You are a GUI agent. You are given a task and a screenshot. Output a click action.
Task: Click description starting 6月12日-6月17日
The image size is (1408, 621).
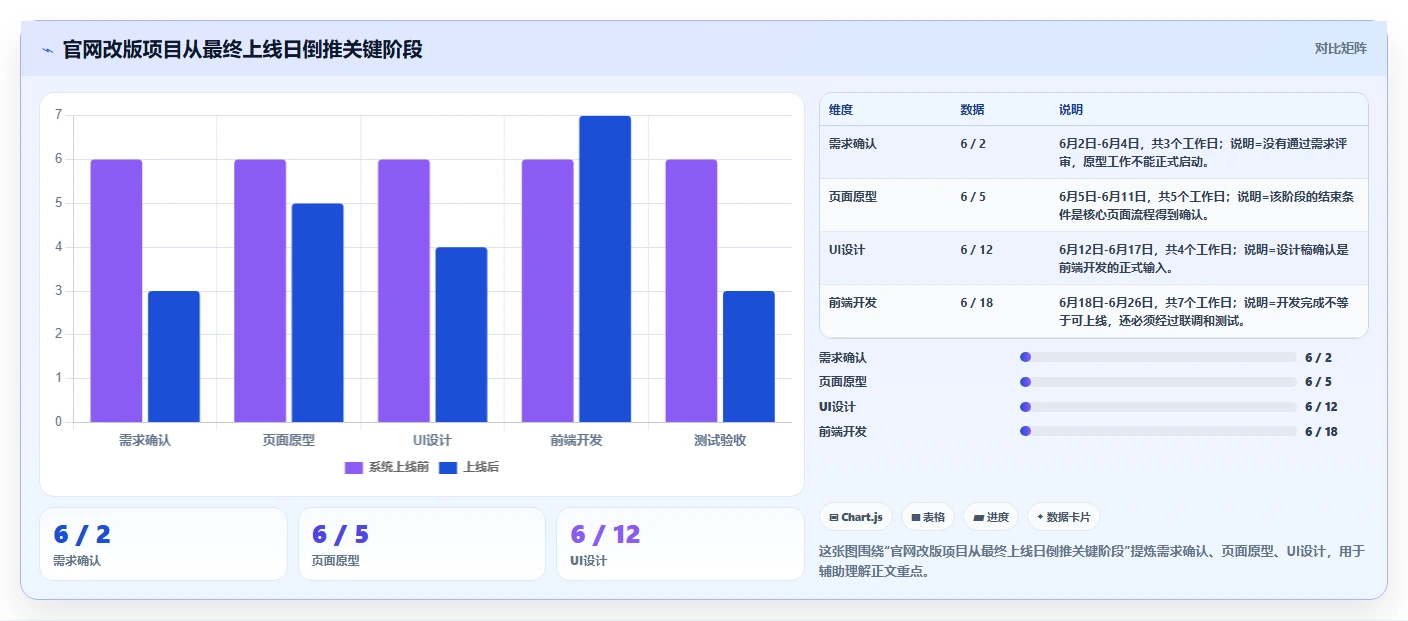(1207, 259)
